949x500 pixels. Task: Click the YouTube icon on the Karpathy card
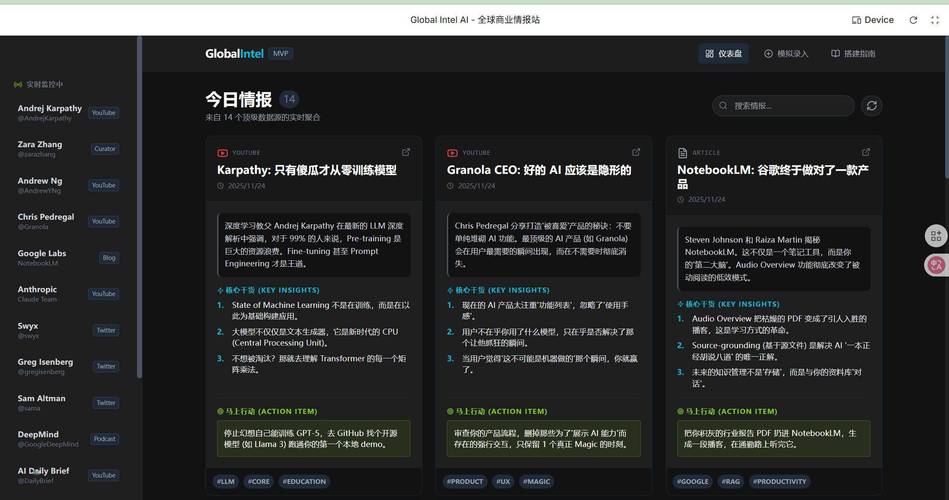coord(222,153)
